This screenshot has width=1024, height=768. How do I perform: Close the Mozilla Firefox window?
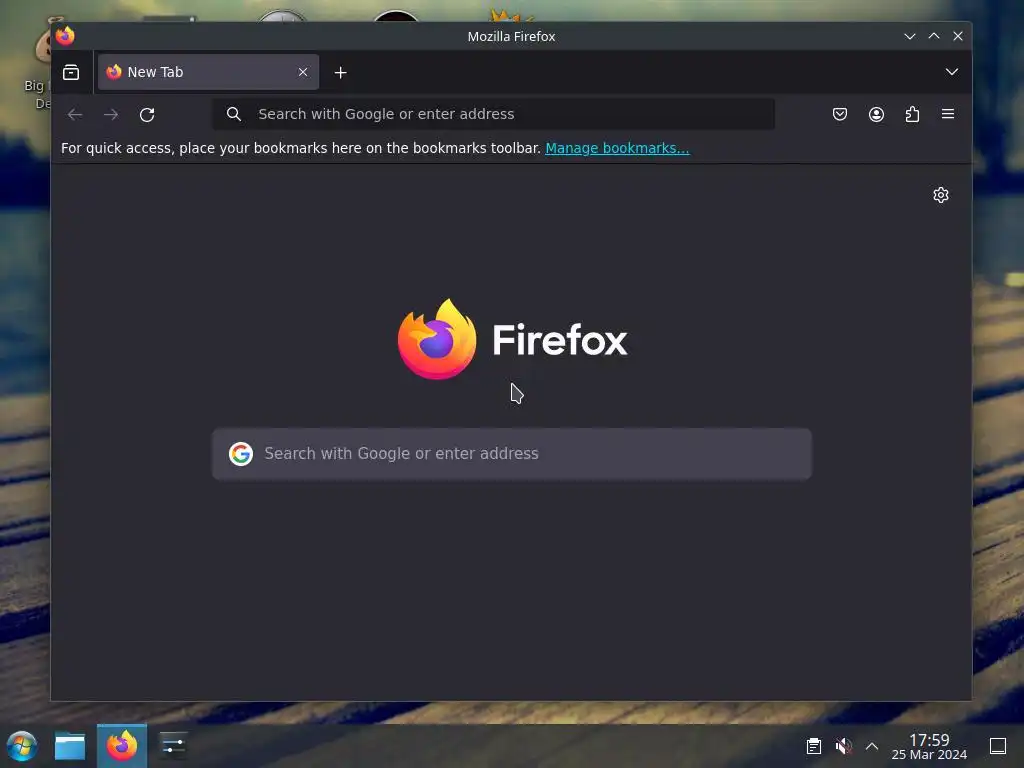coord(958,36)
